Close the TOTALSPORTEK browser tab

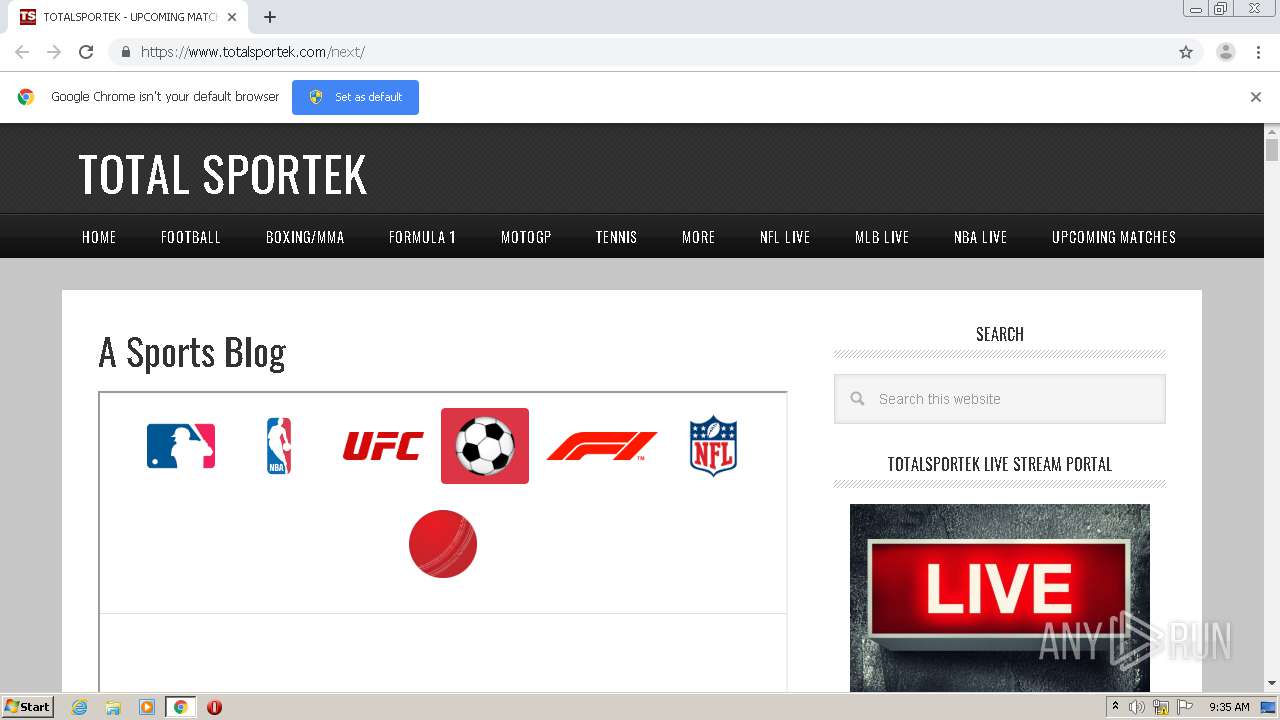click(x=232, y=17)
